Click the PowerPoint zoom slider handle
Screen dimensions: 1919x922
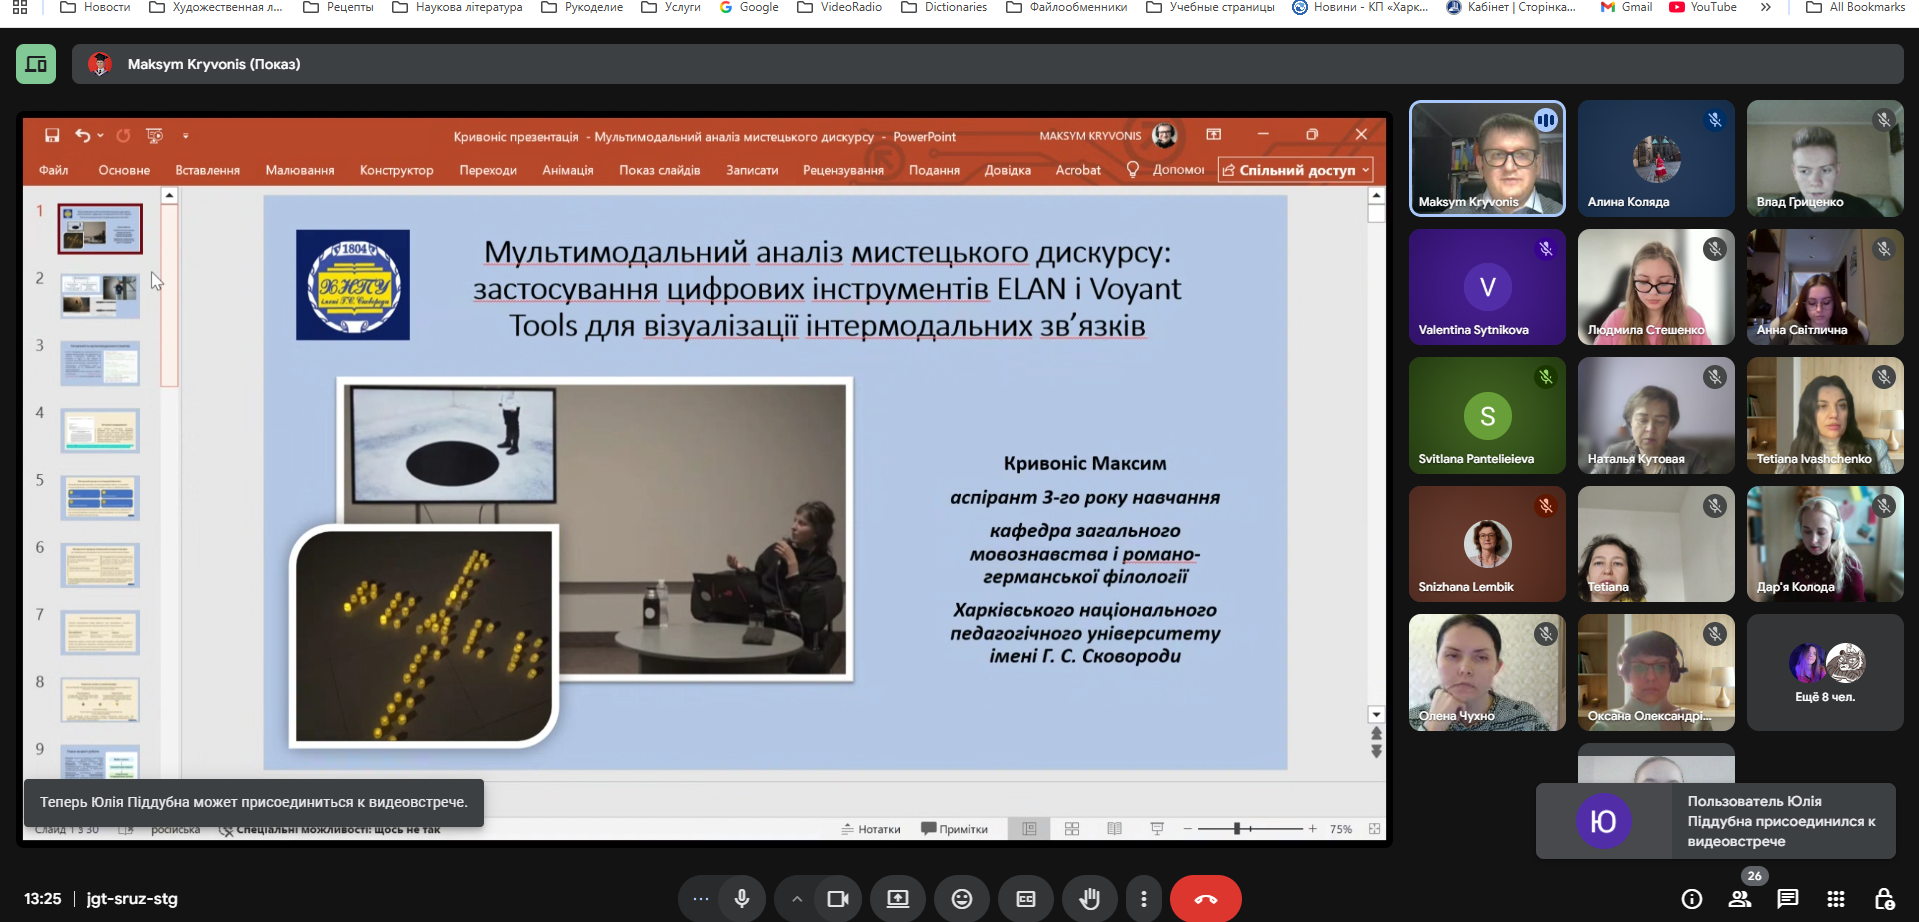[1237, 829]
